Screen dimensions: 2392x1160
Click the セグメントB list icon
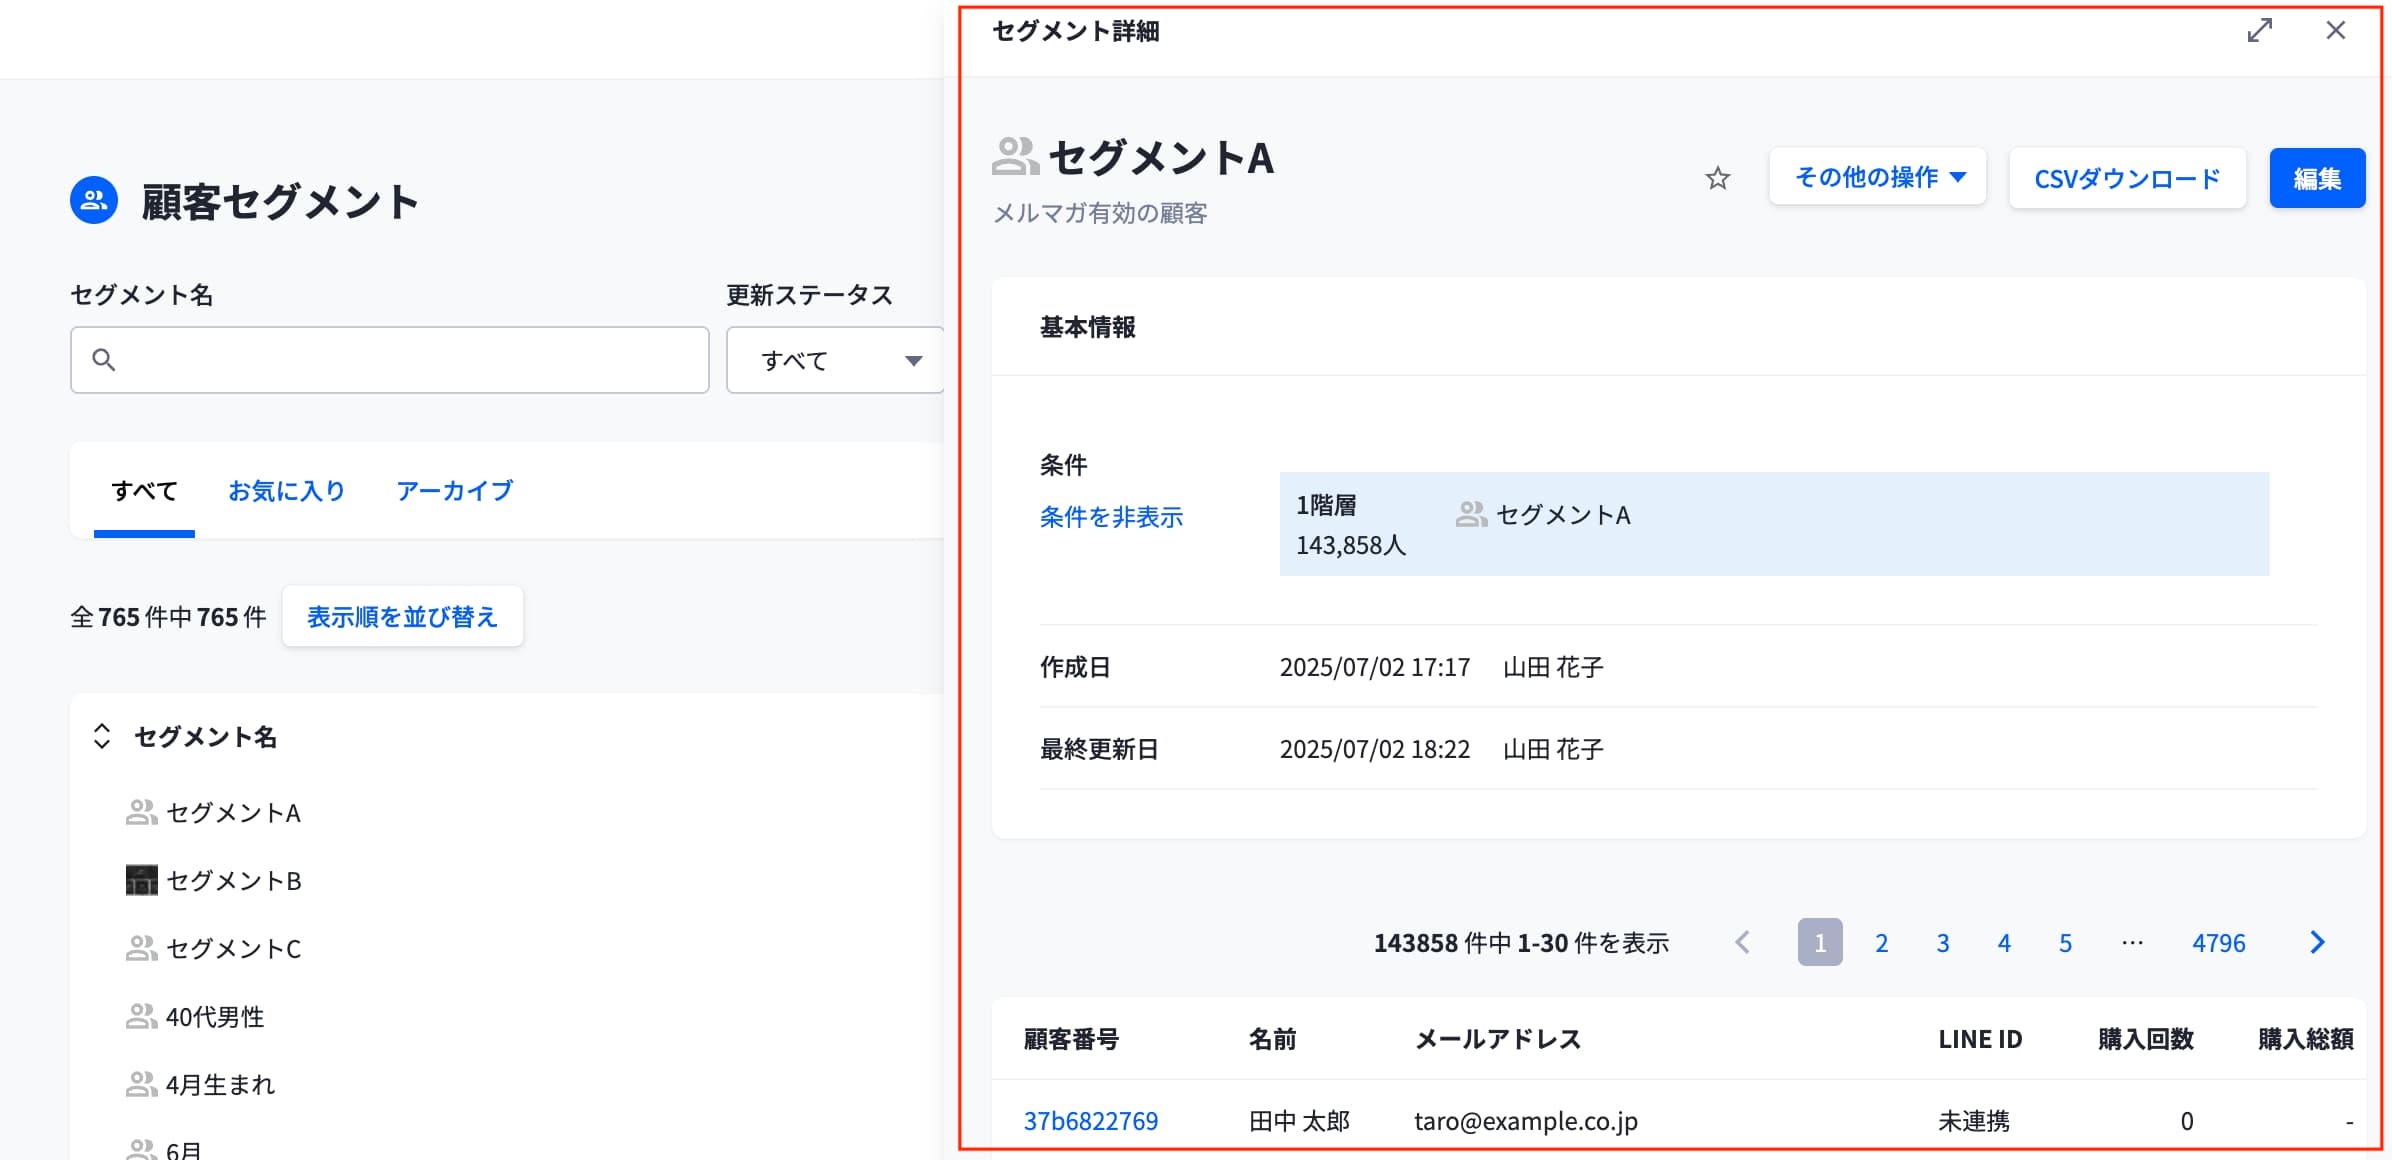[141, 880]
